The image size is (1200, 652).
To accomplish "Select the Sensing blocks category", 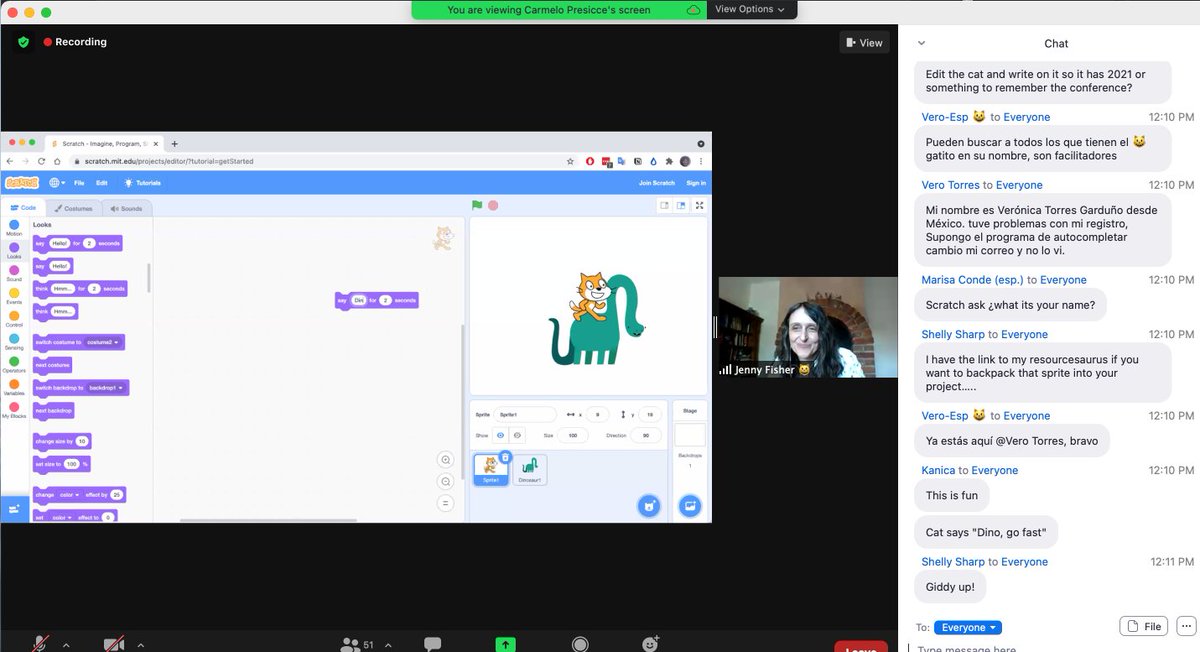I will click(14, 341).
